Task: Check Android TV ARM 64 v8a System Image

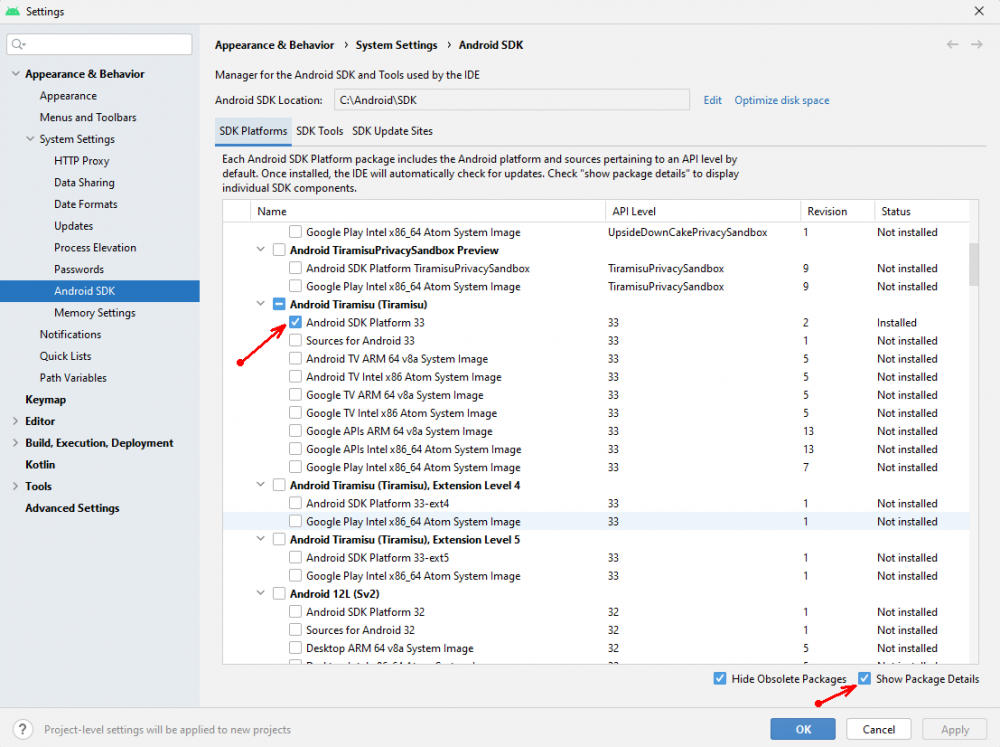Action: click(295, 359)
